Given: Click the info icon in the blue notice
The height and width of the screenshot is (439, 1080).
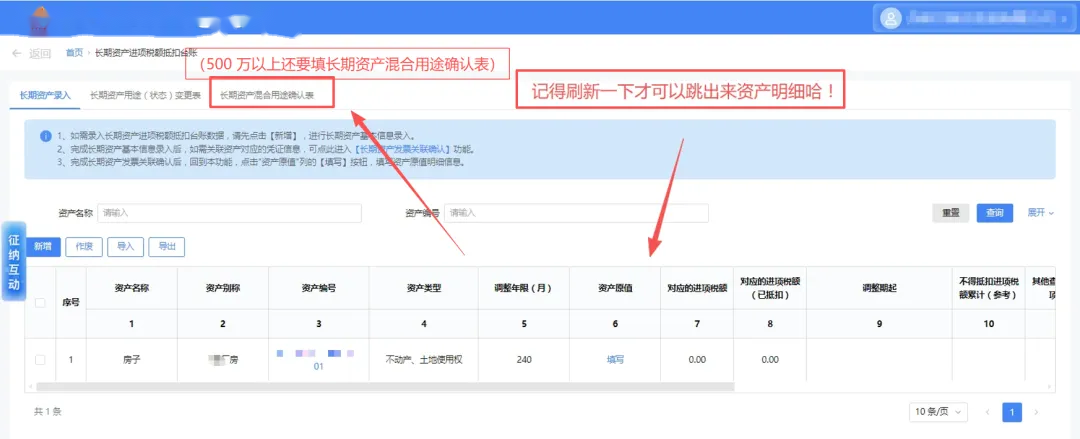Looking at the screenshot, I should [x=45, y=136].
